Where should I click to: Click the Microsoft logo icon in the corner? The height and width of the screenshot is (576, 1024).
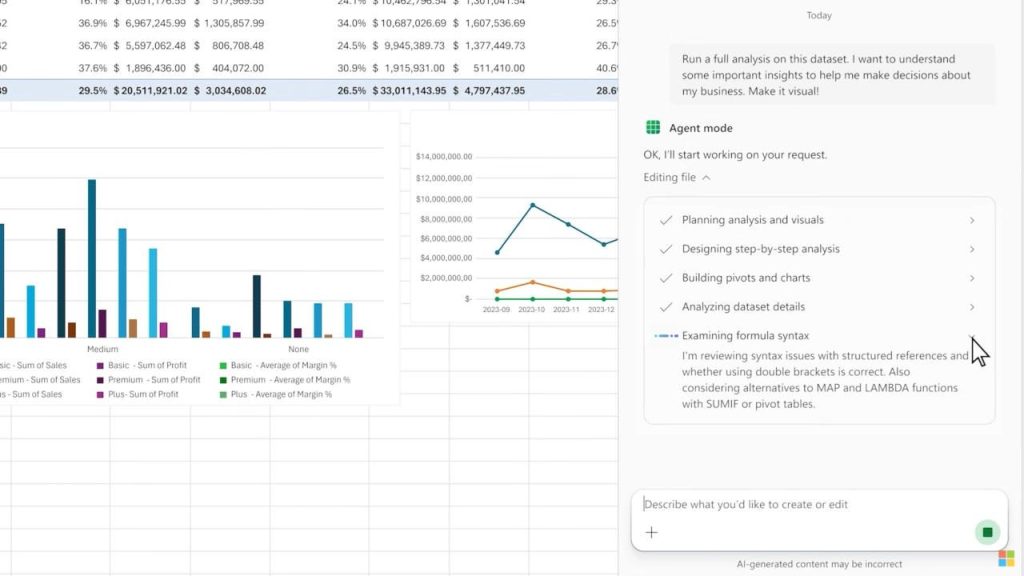click(1006, 558)
